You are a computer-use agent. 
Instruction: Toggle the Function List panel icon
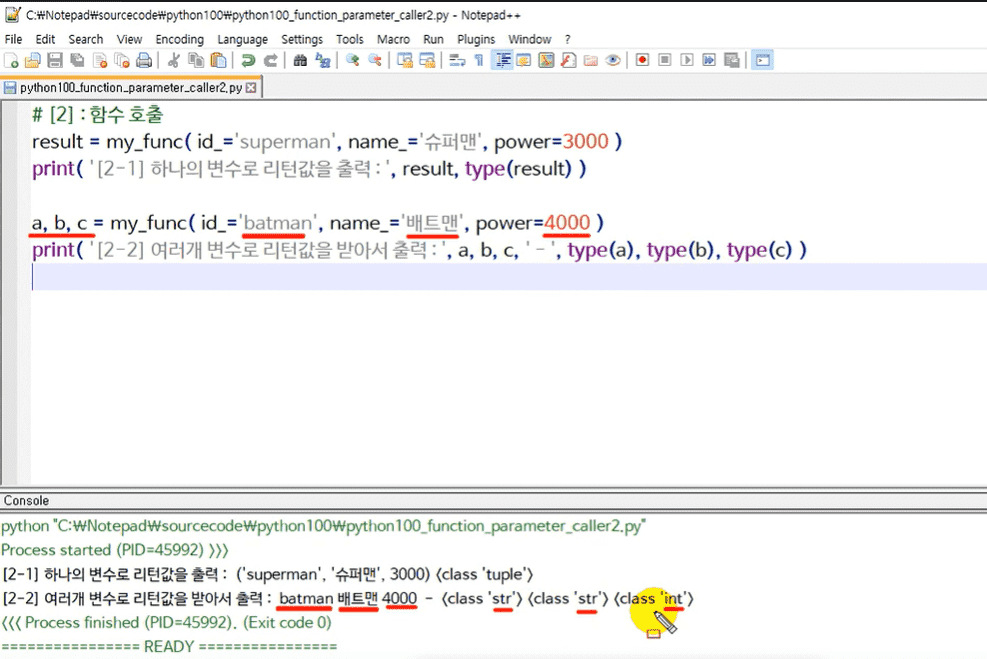pos(568,60)
